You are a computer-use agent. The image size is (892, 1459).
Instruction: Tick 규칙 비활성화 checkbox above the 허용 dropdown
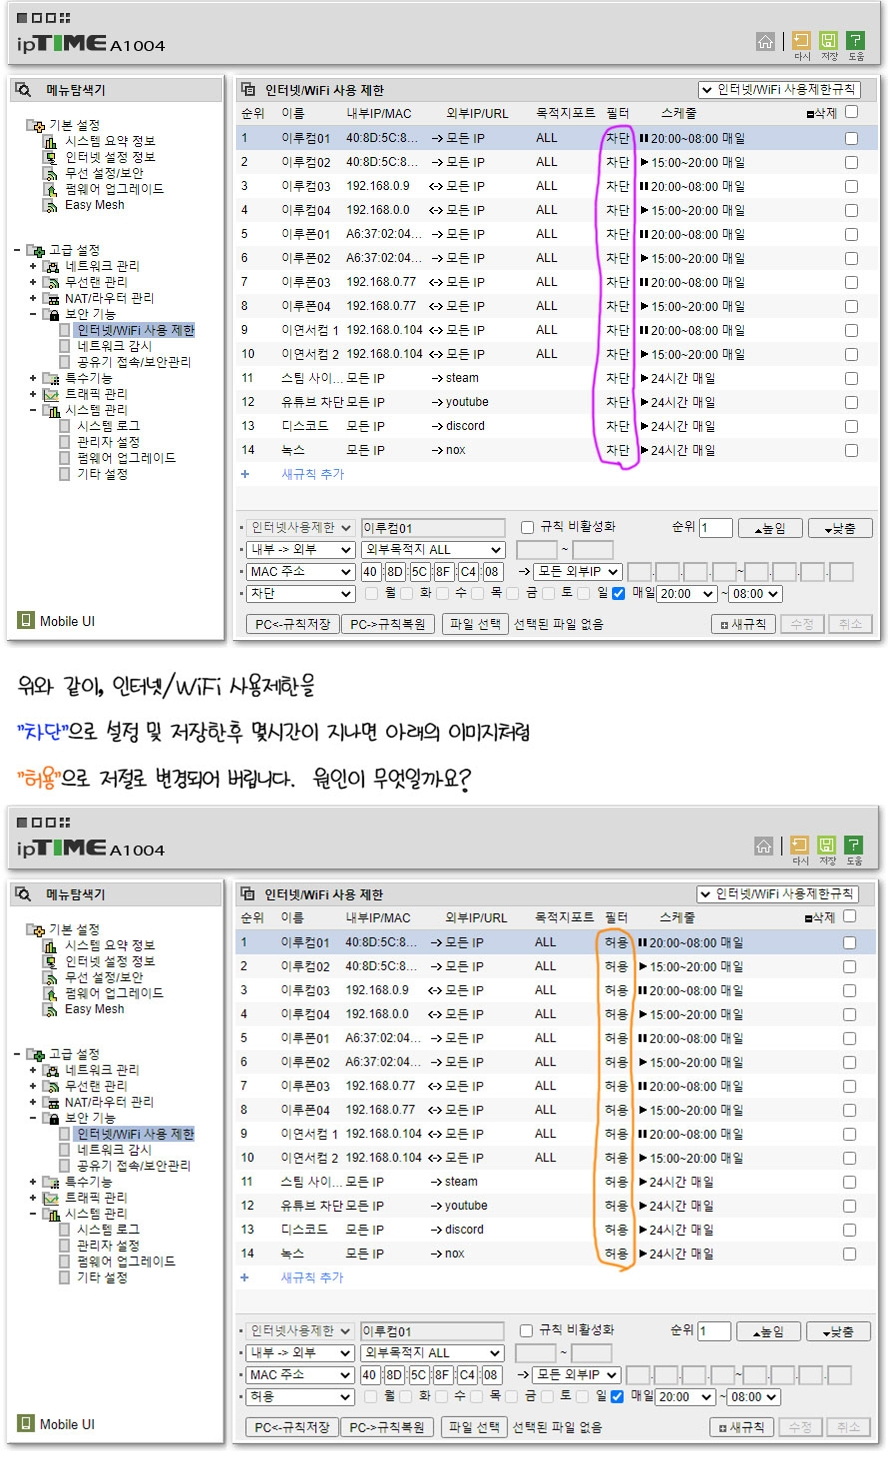[x=526, y=1331]
